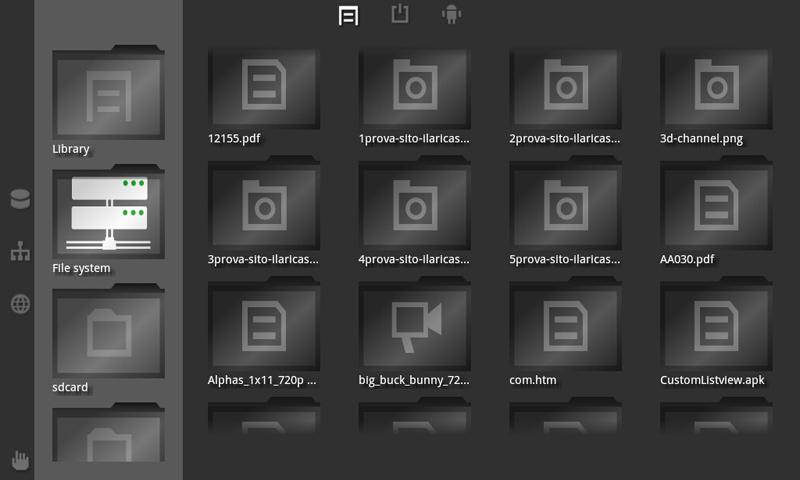Open the network tree icon in left rail

tap(20, 251)
